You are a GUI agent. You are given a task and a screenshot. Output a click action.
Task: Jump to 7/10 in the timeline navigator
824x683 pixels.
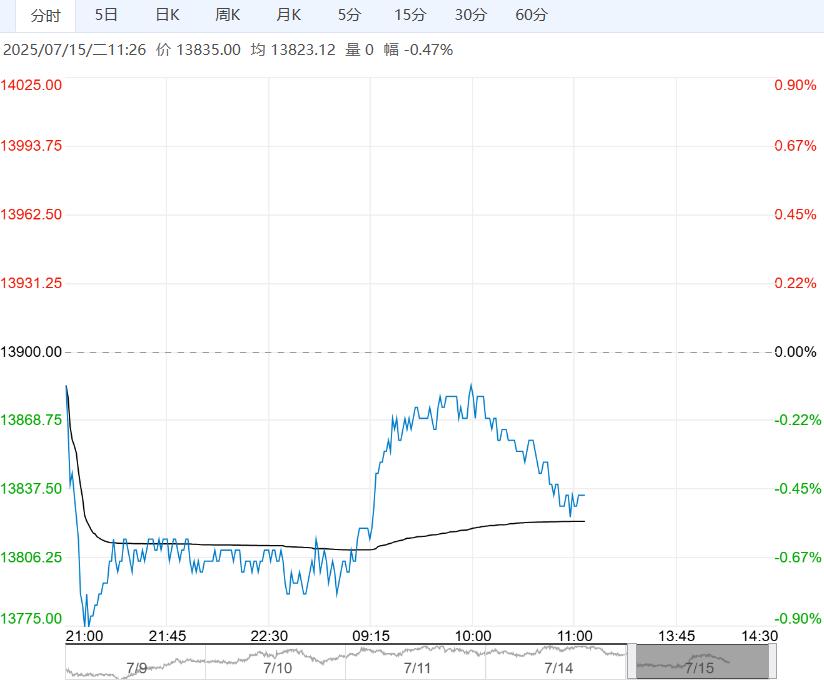tap(276, 666)
